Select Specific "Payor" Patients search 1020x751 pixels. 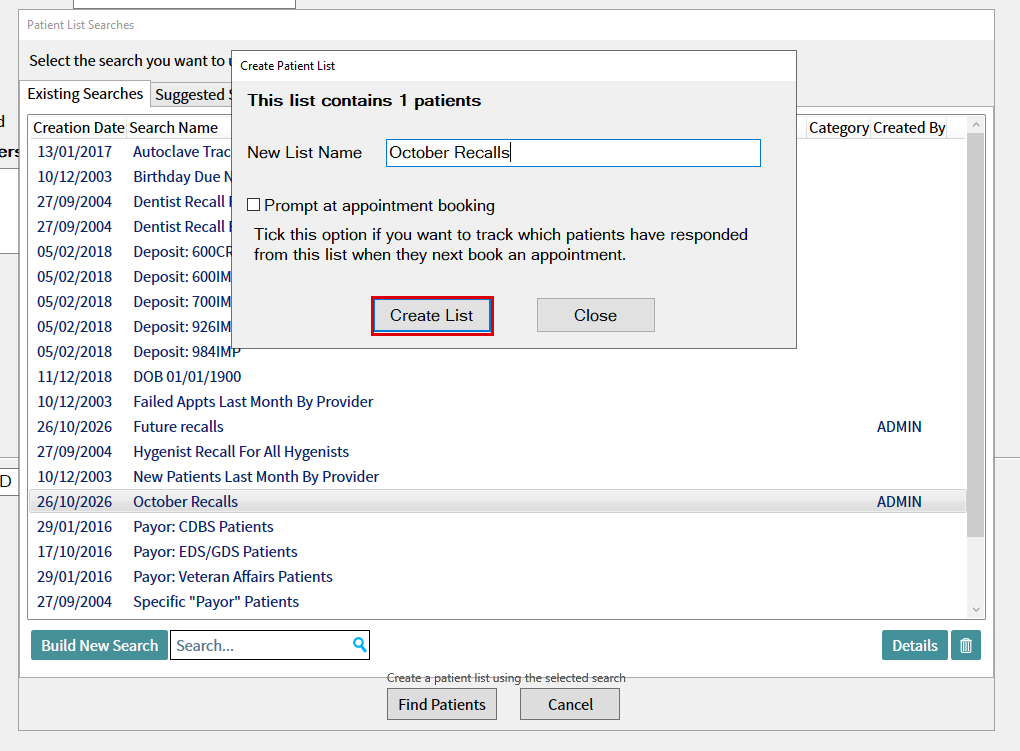pos(498,602)
